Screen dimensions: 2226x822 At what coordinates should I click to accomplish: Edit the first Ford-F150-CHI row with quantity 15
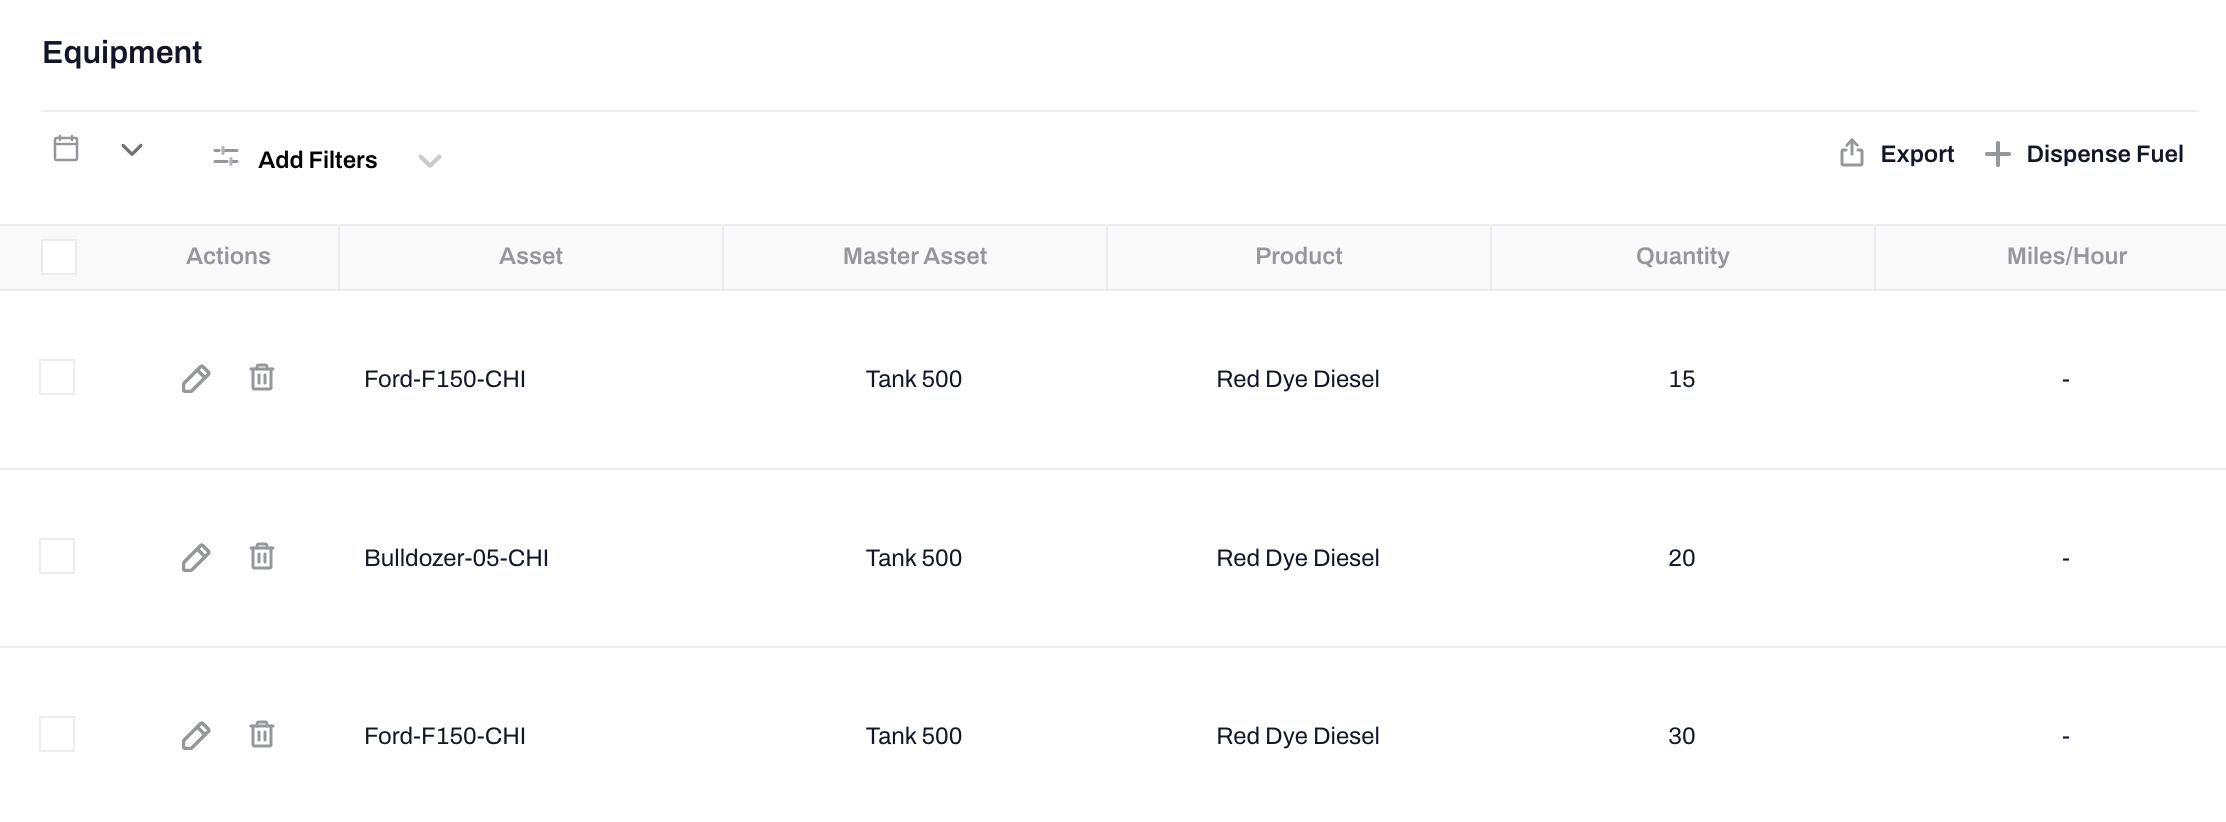pyautogui.click(x=196, y=379)
